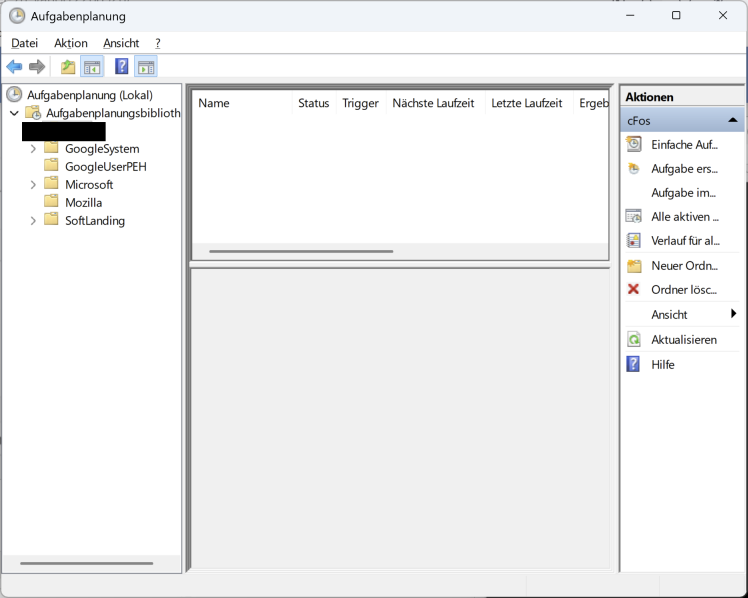Image resolution: width=748 pixels, height=598 pixels.
Task: Open the Aktion menu
Action: coord(71,43)
